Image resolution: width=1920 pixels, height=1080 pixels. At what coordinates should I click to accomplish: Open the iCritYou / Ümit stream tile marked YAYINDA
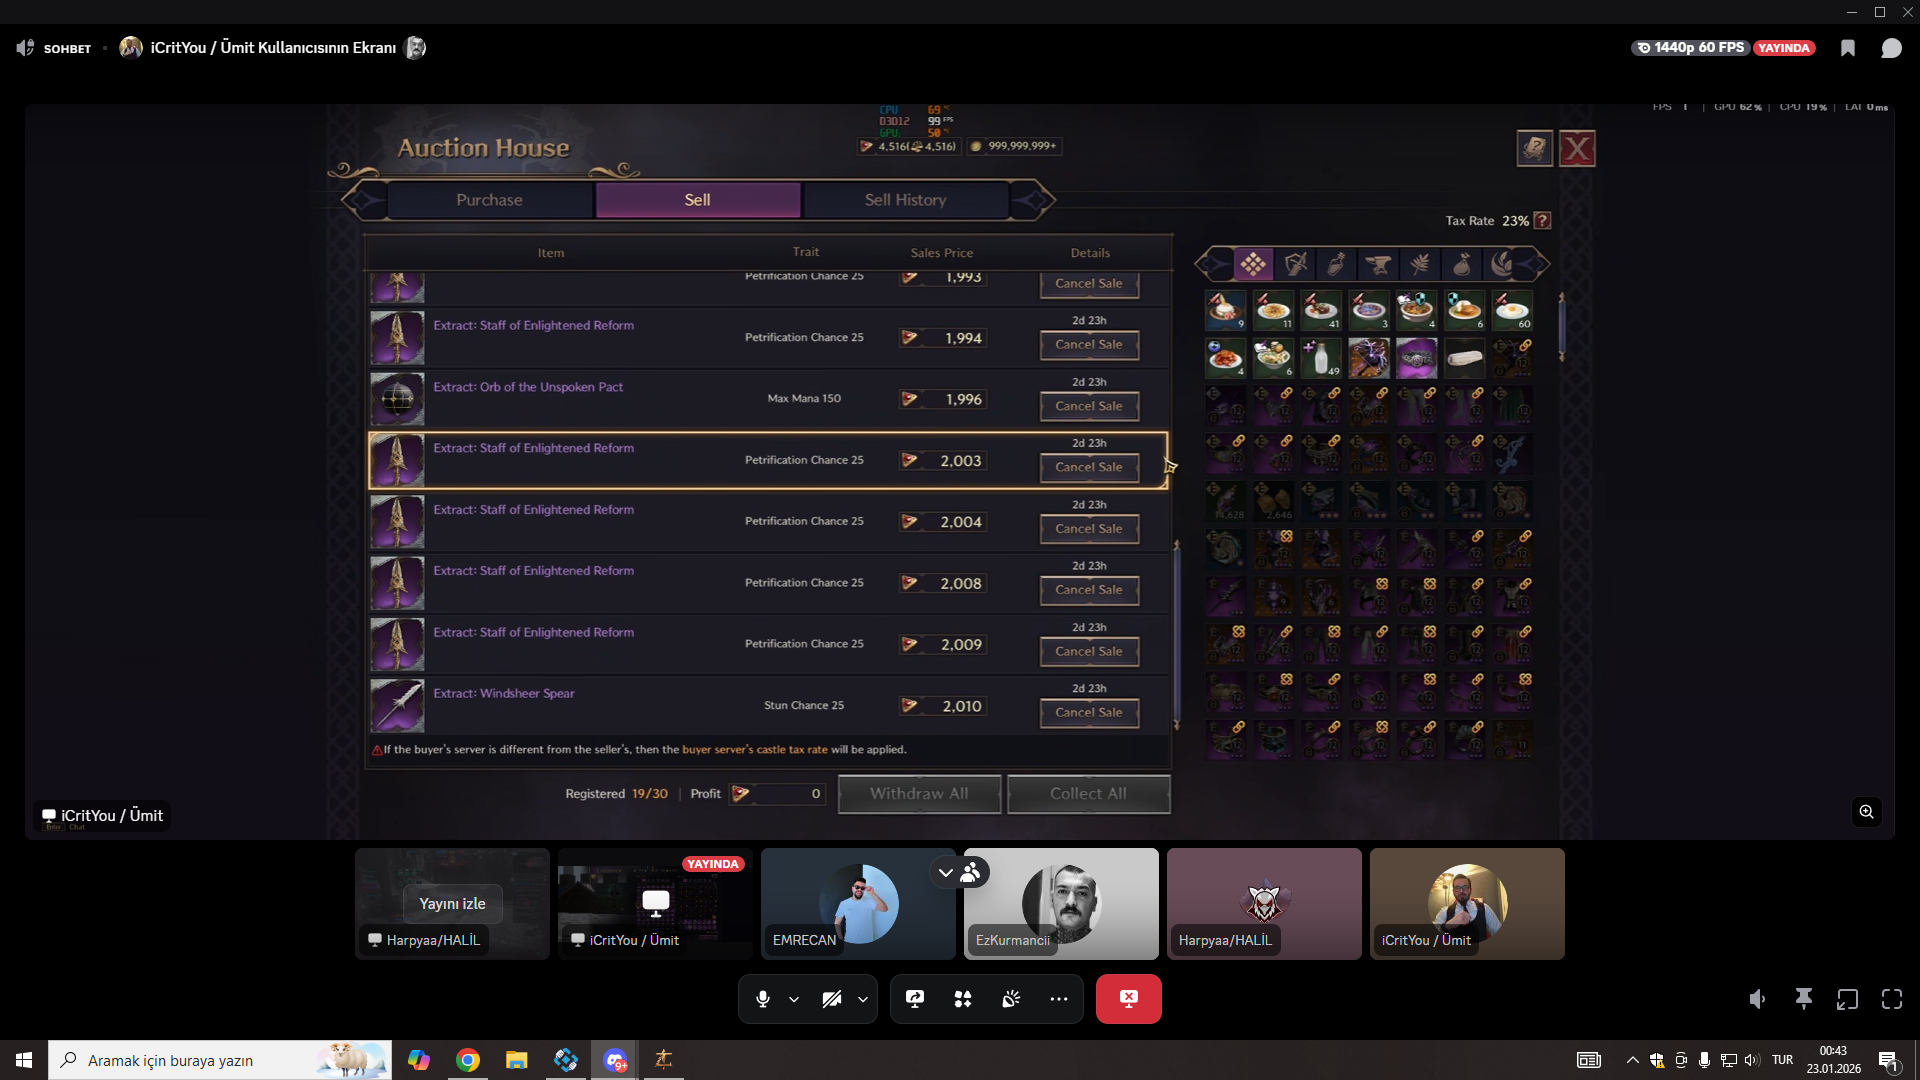click(655, 904)
